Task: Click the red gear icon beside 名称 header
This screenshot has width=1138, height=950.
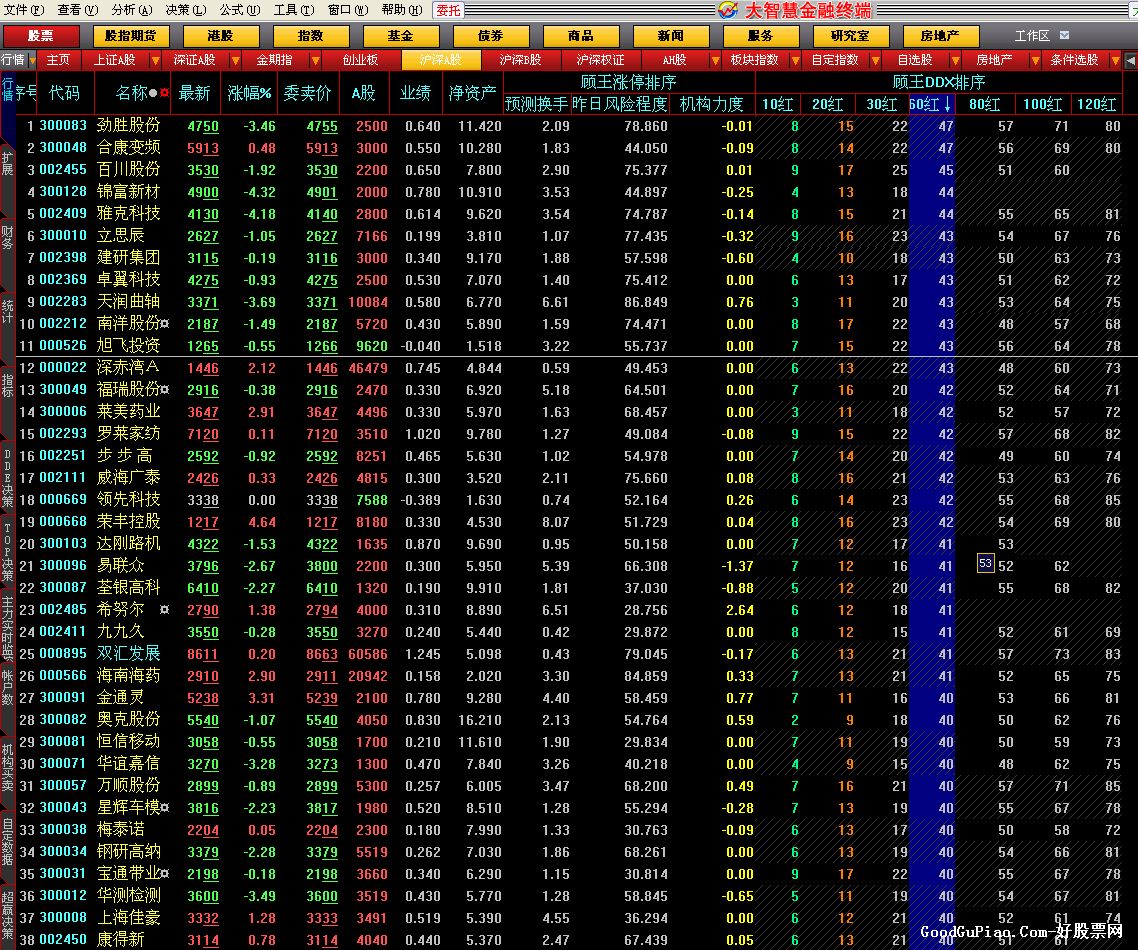Action: pyautogui.click(x=164, y=93)
